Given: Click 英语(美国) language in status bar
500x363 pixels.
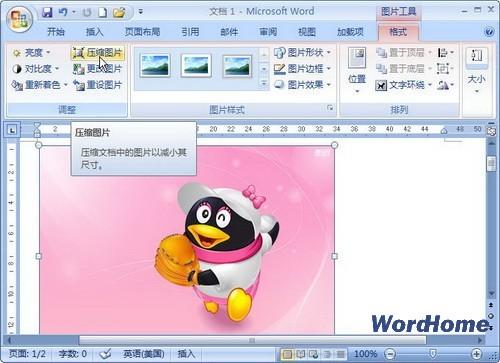Looking at the screenshot, I should 144,354.
